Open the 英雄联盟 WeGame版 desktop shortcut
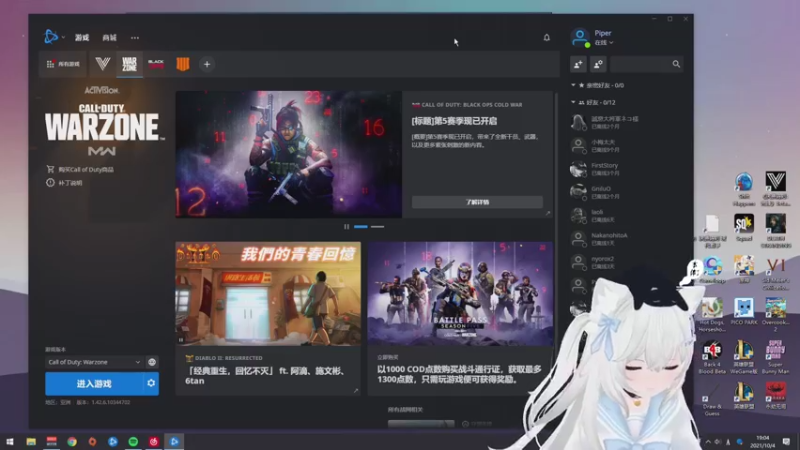The width and height of the screenshot is (800, 450). point(744,357)
